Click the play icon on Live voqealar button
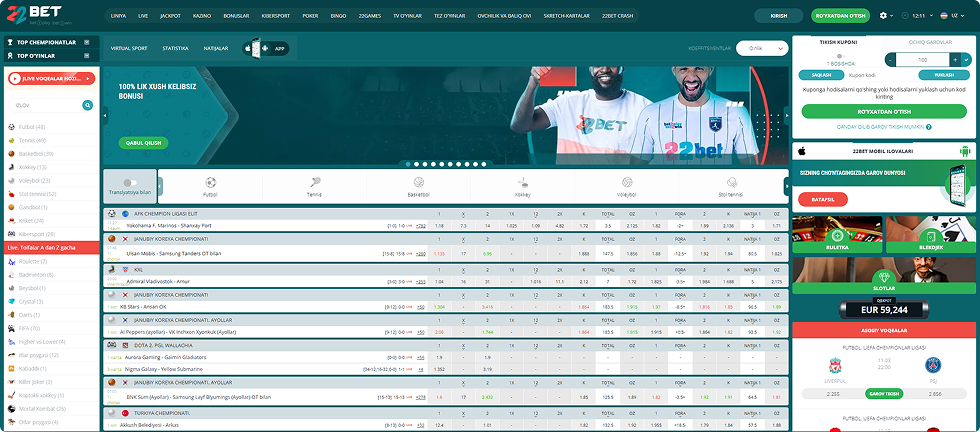The image size is (980, 432). 16,79
